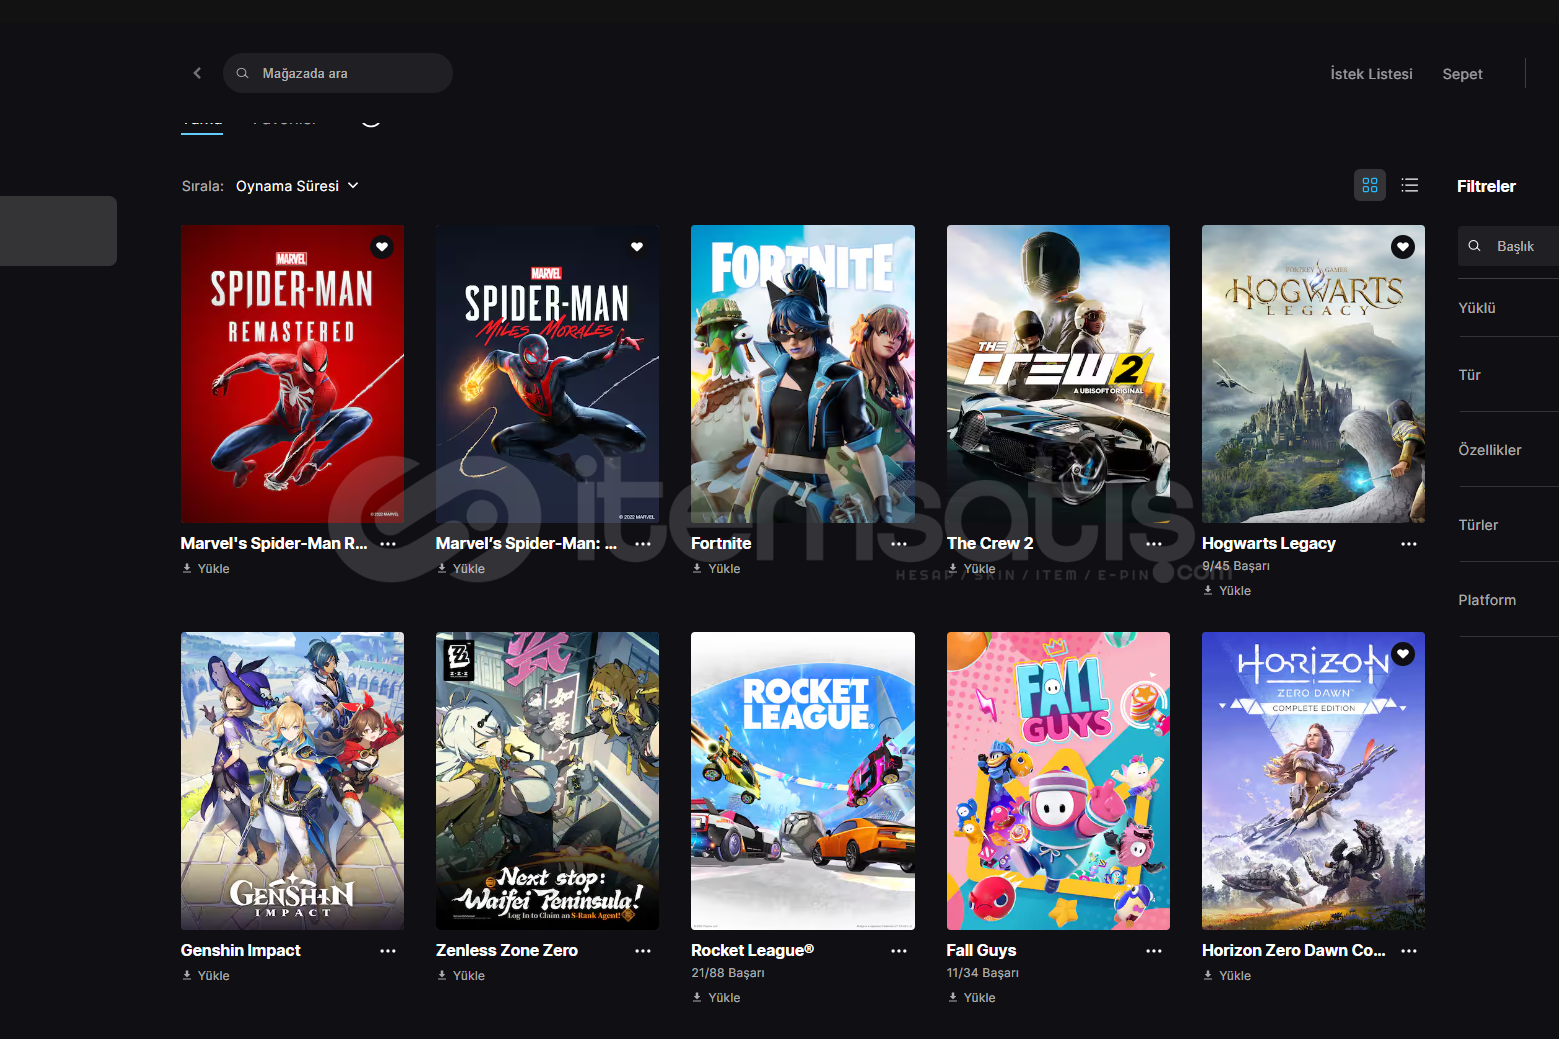The height and width of the screenshot is (1039, 1559).
Task: Toggle the favorite heart on Miles Morales cover
Action: coord(637,247)
